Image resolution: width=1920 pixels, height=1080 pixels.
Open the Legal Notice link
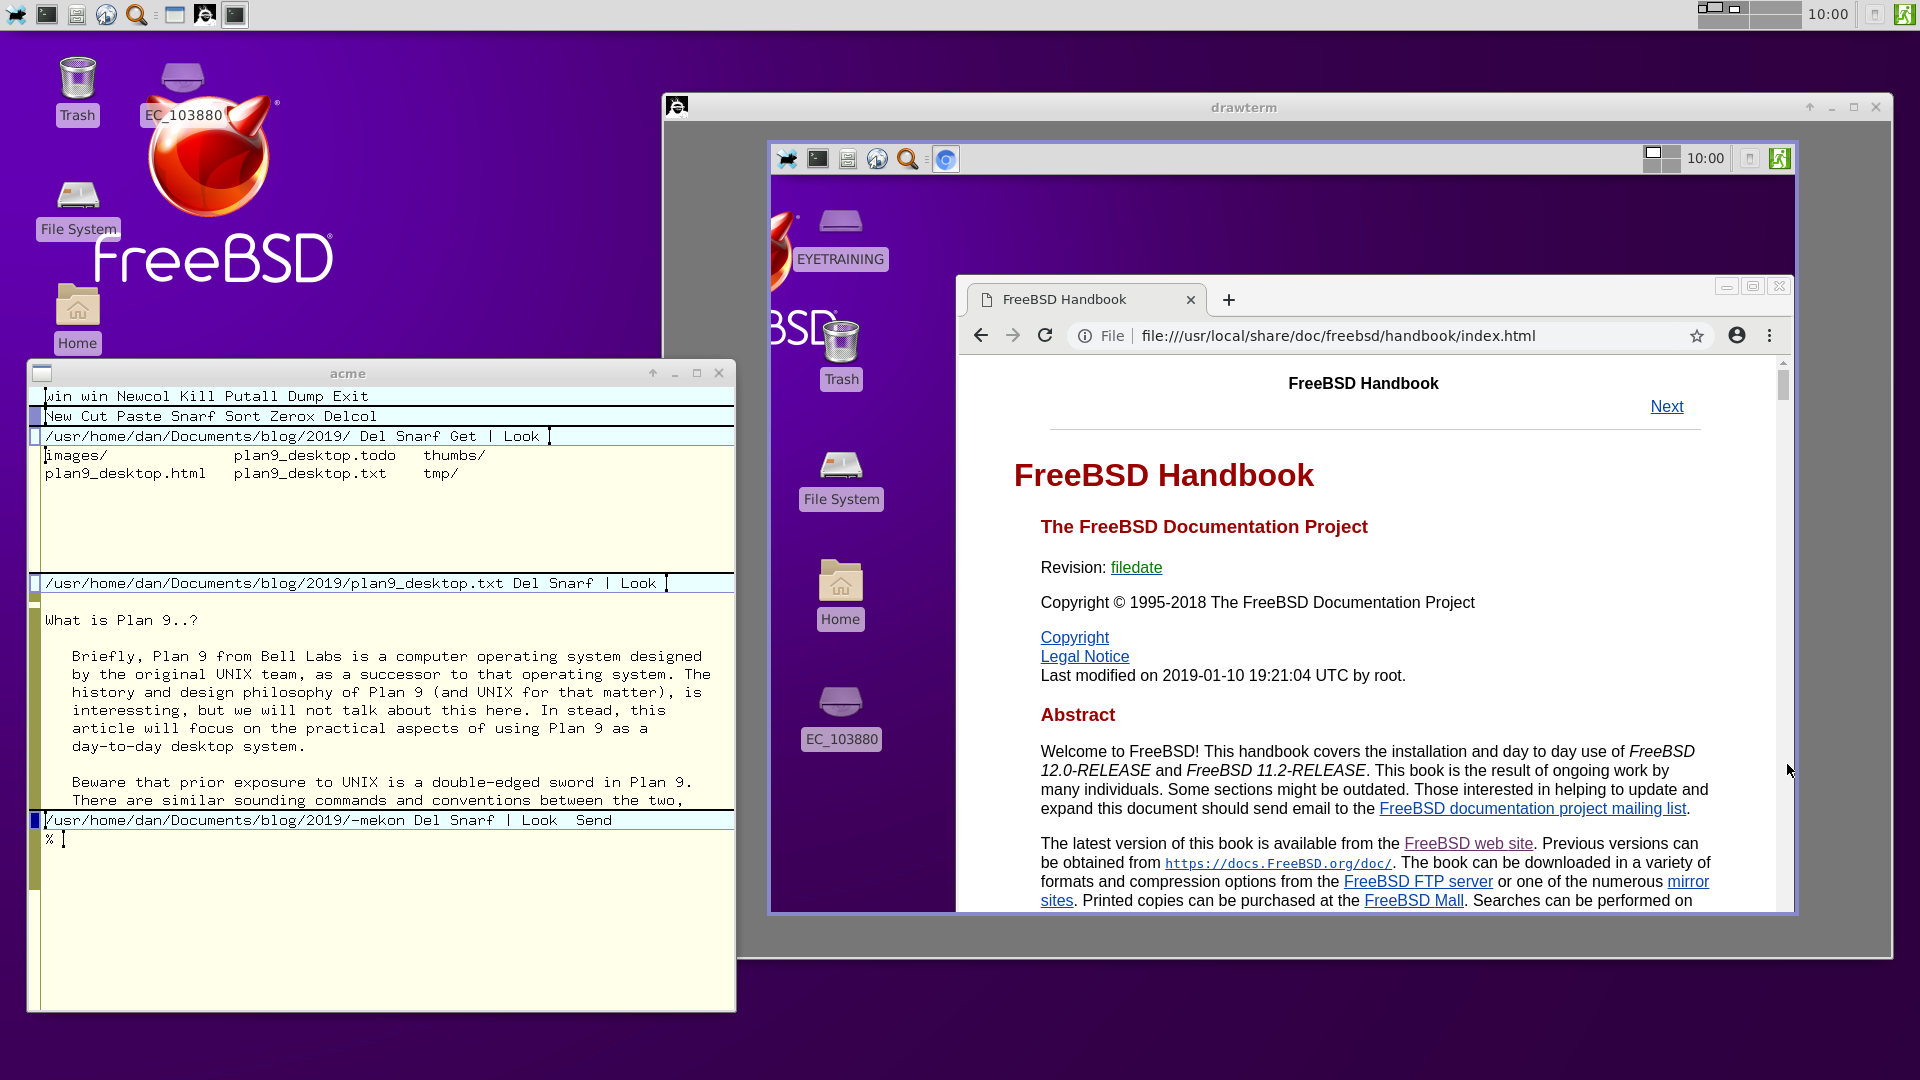(x=1084, y=657)
